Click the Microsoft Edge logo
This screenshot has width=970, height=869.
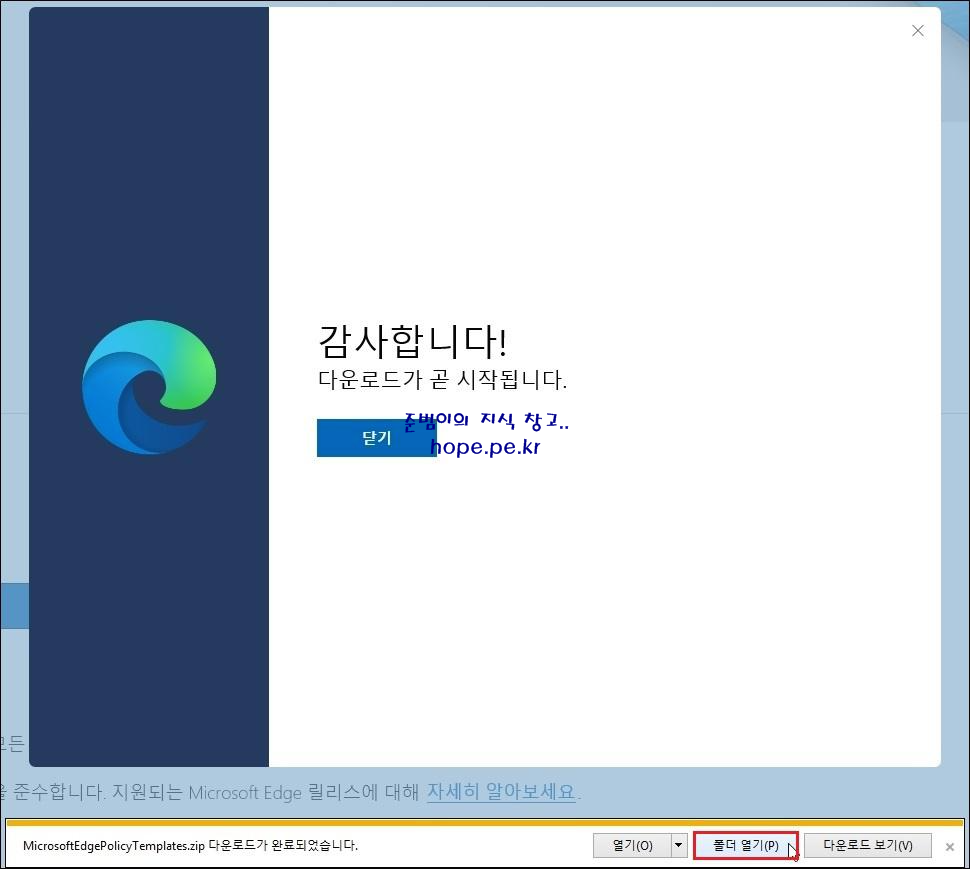click(149, 387)
